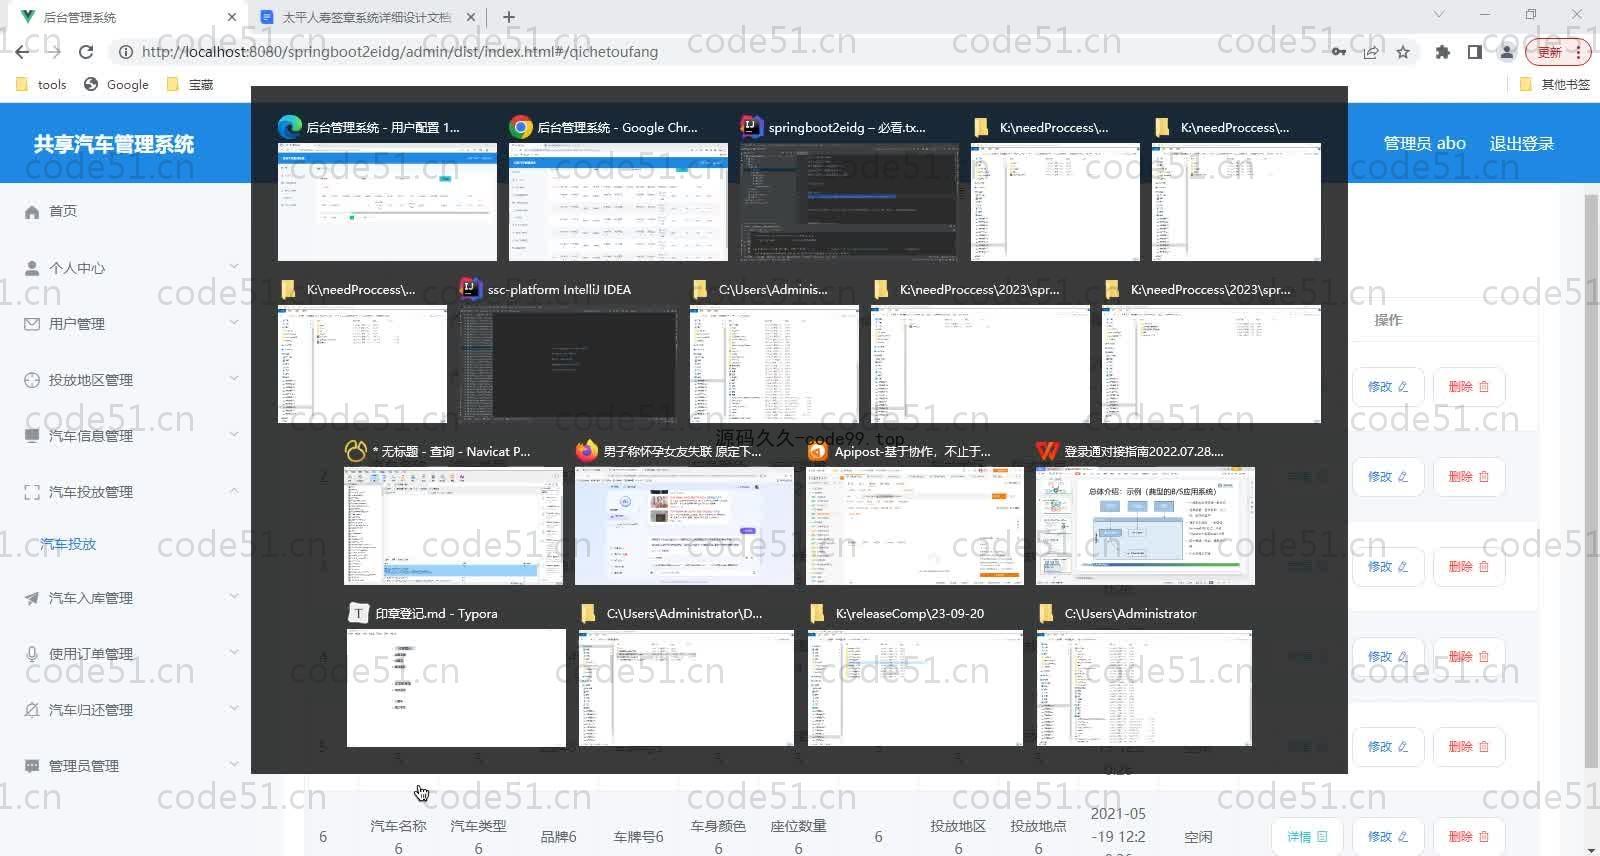Reload the page with the refresh icon

click(x=86, y=52)
